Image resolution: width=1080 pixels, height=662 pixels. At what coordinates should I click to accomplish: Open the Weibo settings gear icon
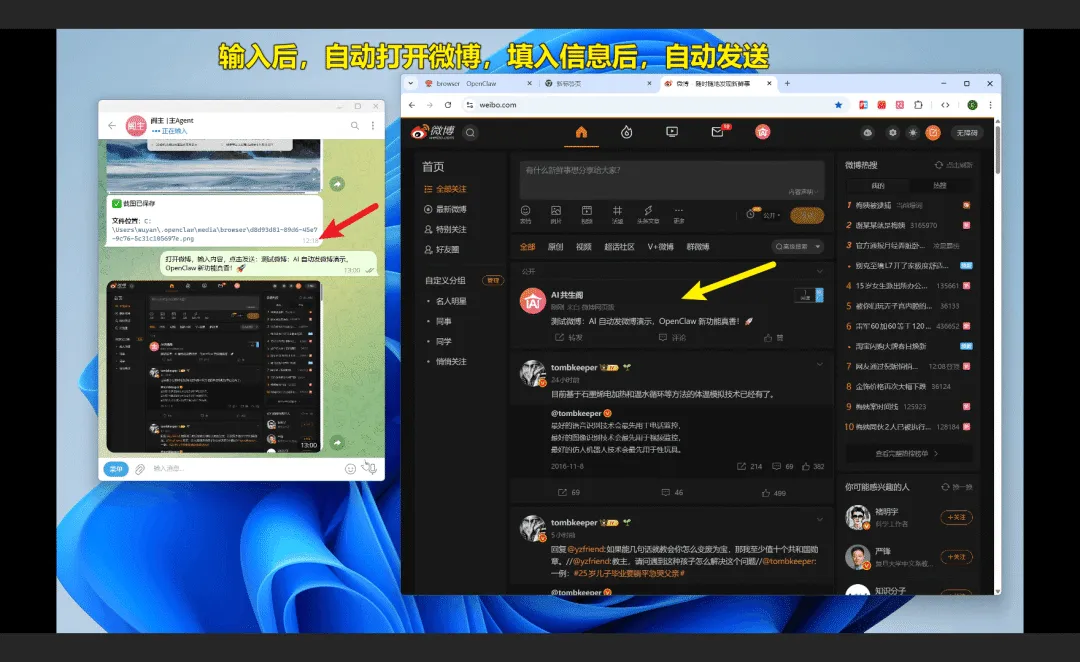pos(893,132)
